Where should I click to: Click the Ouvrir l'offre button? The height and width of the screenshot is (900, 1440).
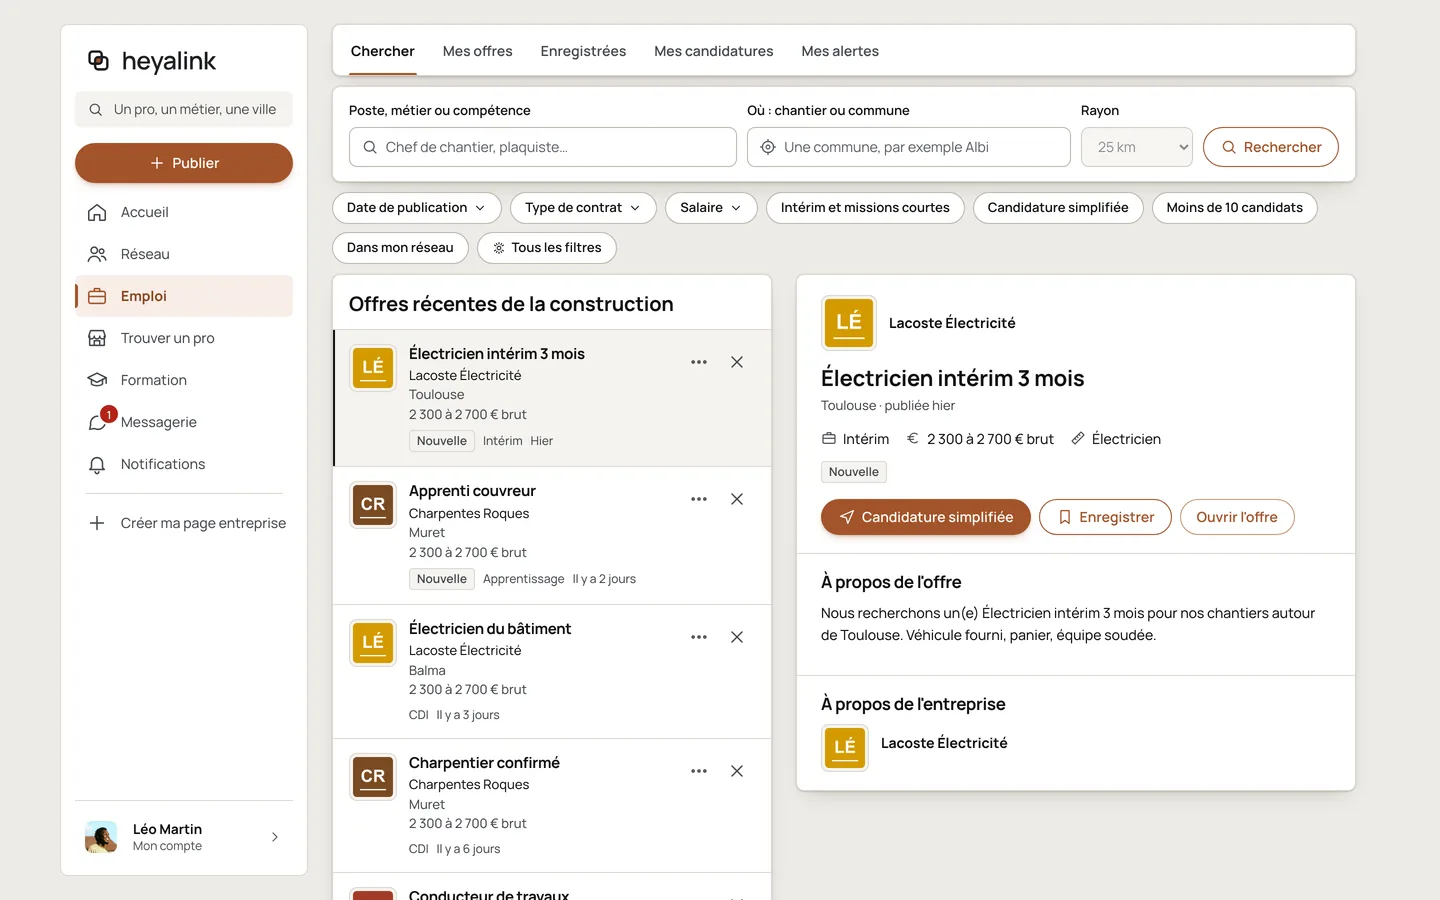(x=1237, y=517)
